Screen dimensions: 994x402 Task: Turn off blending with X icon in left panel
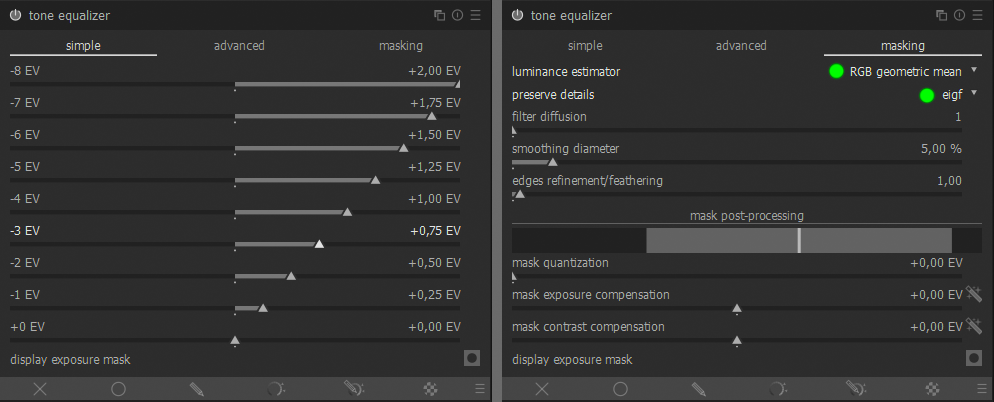click(x=40, y=389)
